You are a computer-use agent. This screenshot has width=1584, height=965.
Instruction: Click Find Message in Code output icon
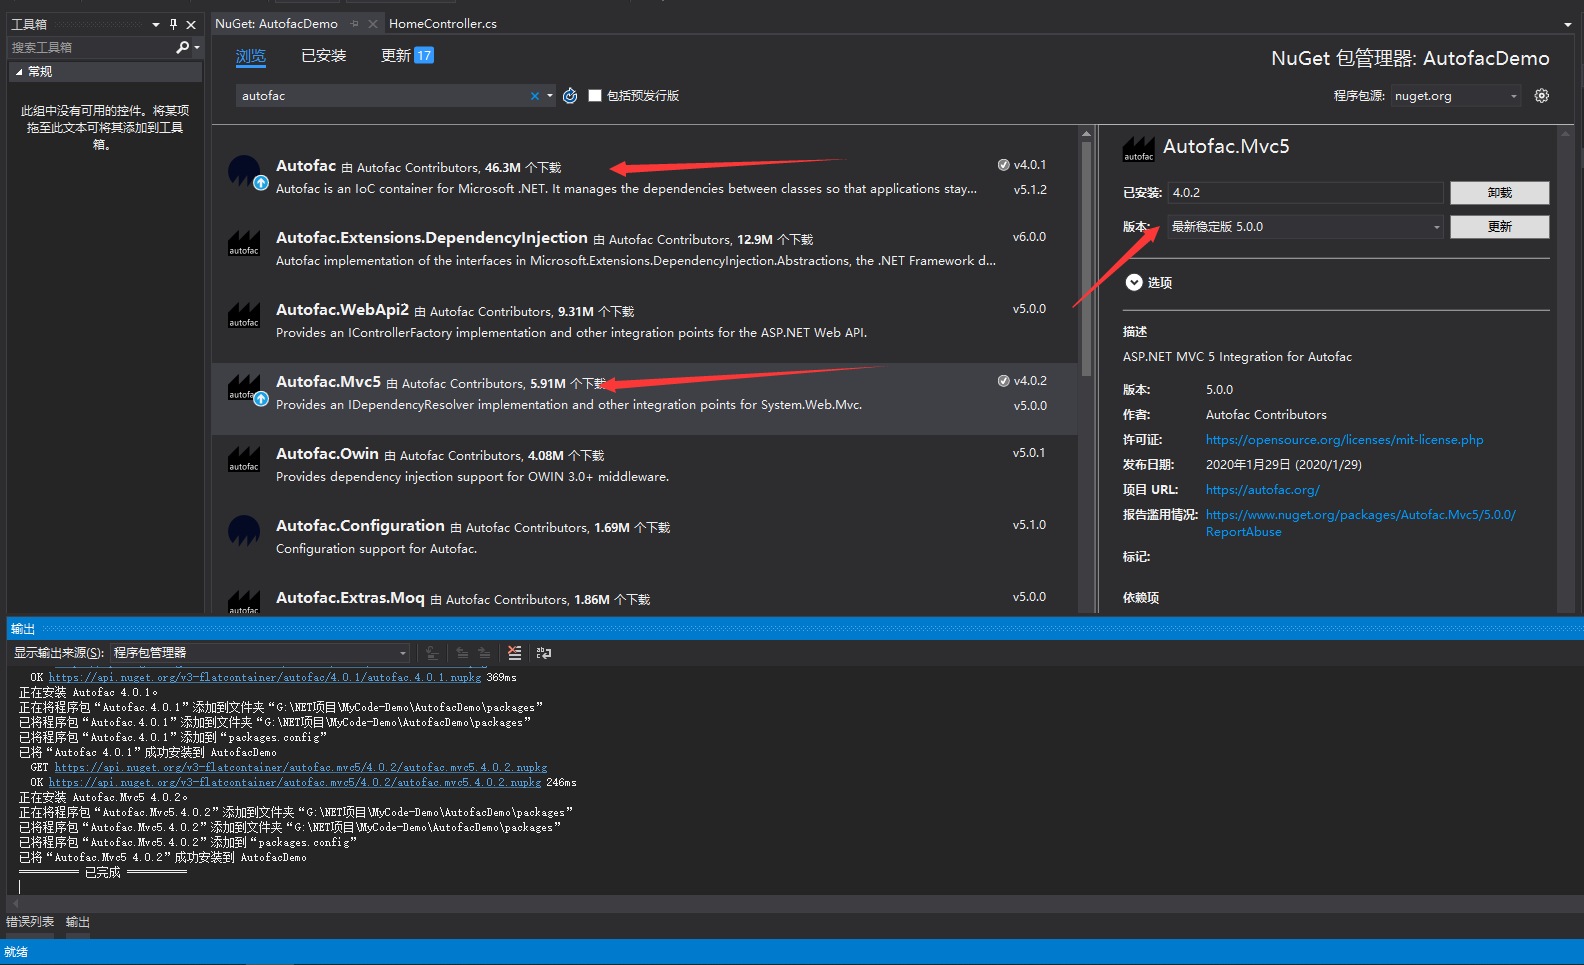pyautogui.click(x=432, y=653)
